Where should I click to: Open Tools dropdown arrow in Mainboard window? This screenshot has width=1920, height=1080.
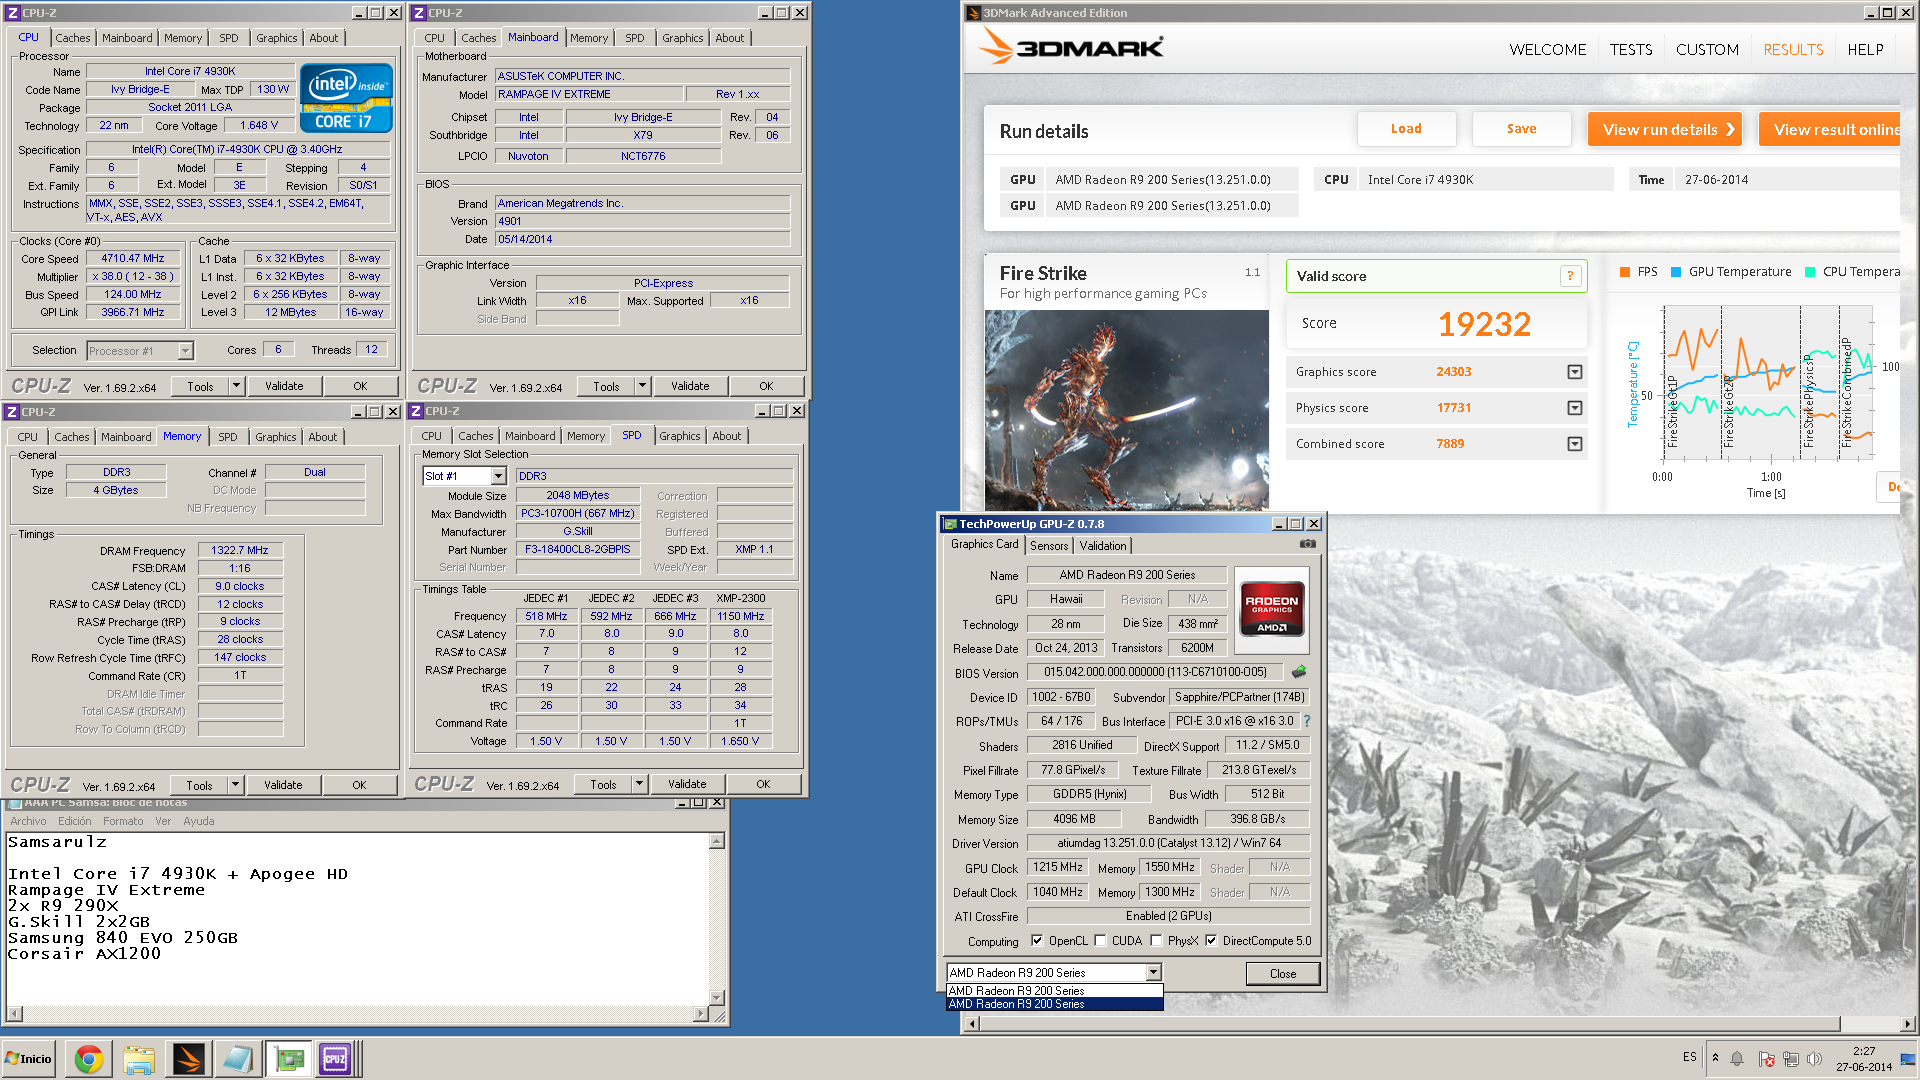(x=642, y=386)
